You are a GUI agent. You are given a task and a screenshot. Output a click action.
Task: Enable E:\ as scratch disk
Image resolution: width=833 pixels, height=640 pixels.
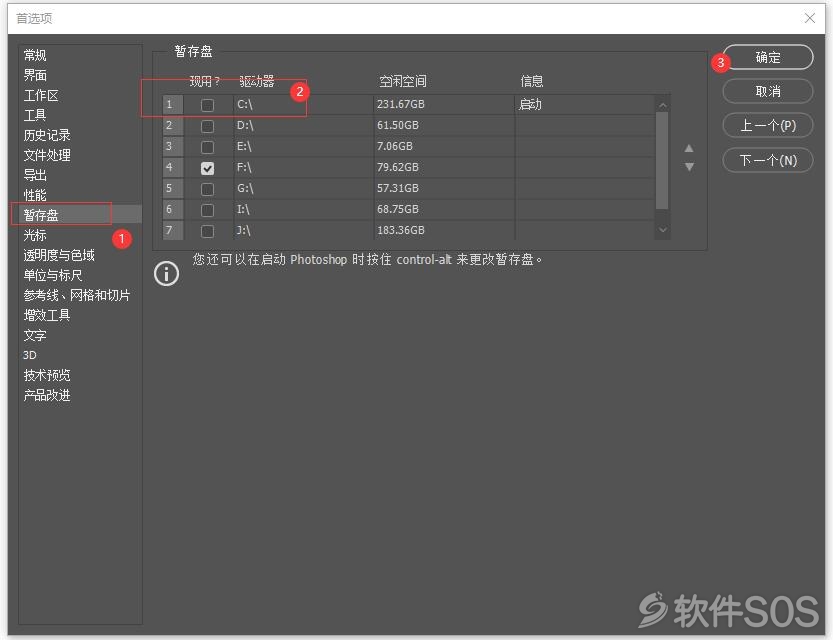pyautogui.click(x=207, y=147)
